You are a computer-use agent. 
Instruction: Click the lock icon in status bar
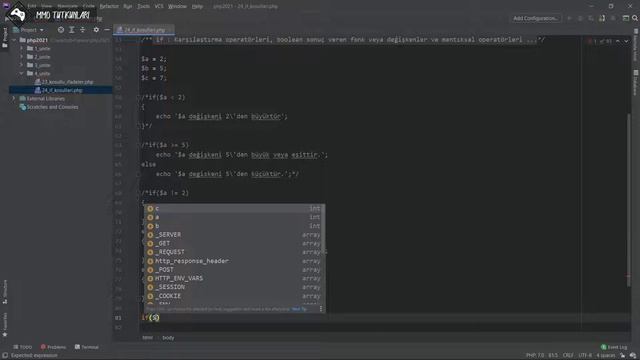[622, 356]
